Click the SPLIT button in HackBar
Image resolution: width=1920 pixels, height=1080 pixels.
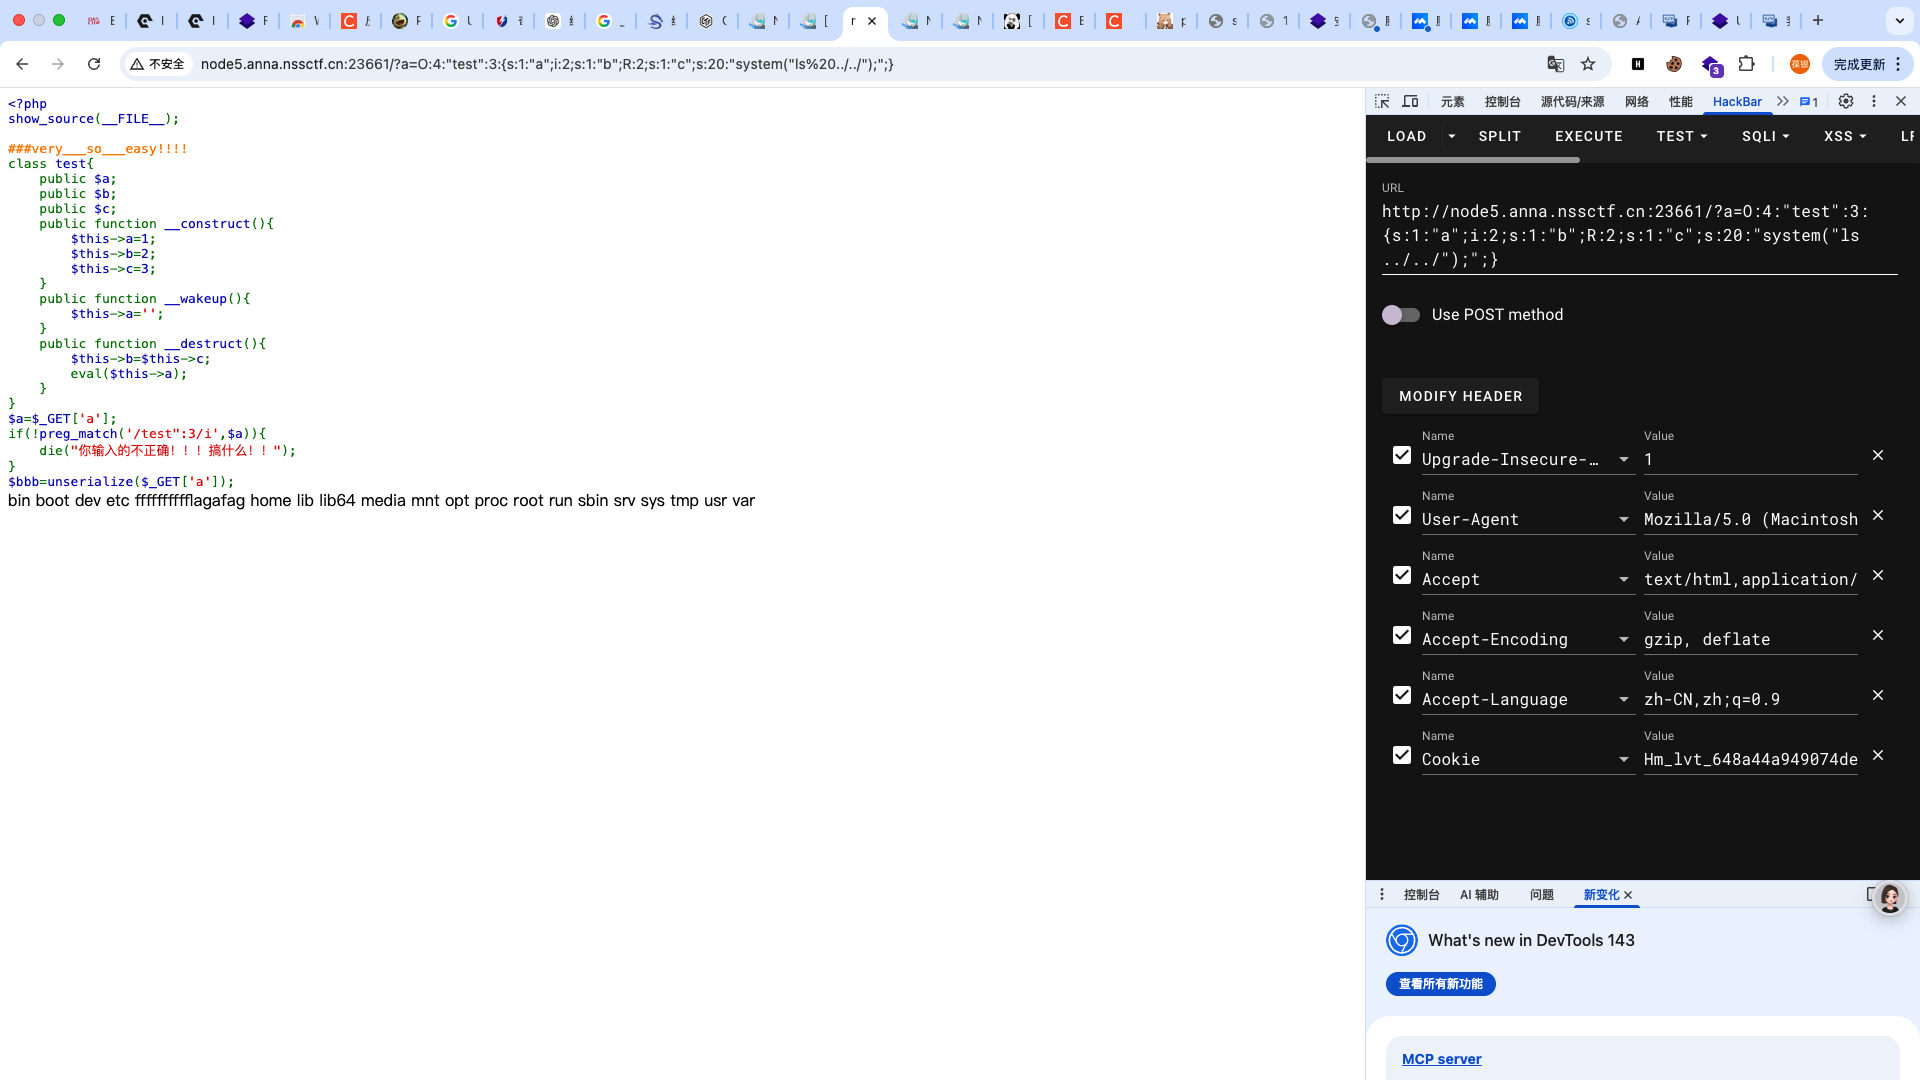[1500, 136]
